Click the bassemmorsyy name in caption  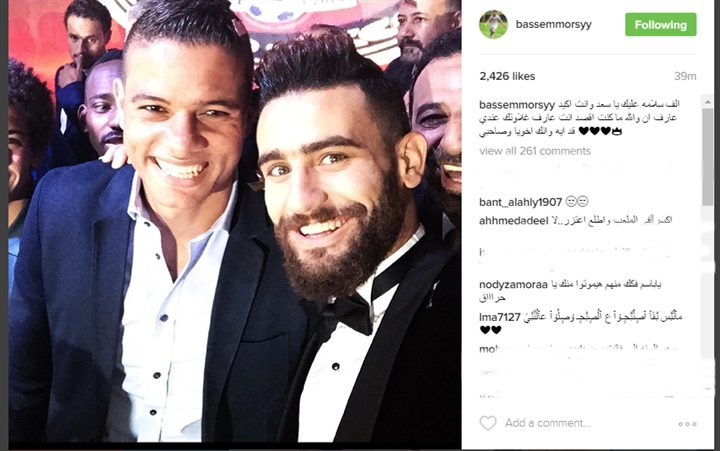(x=517, y=105)
